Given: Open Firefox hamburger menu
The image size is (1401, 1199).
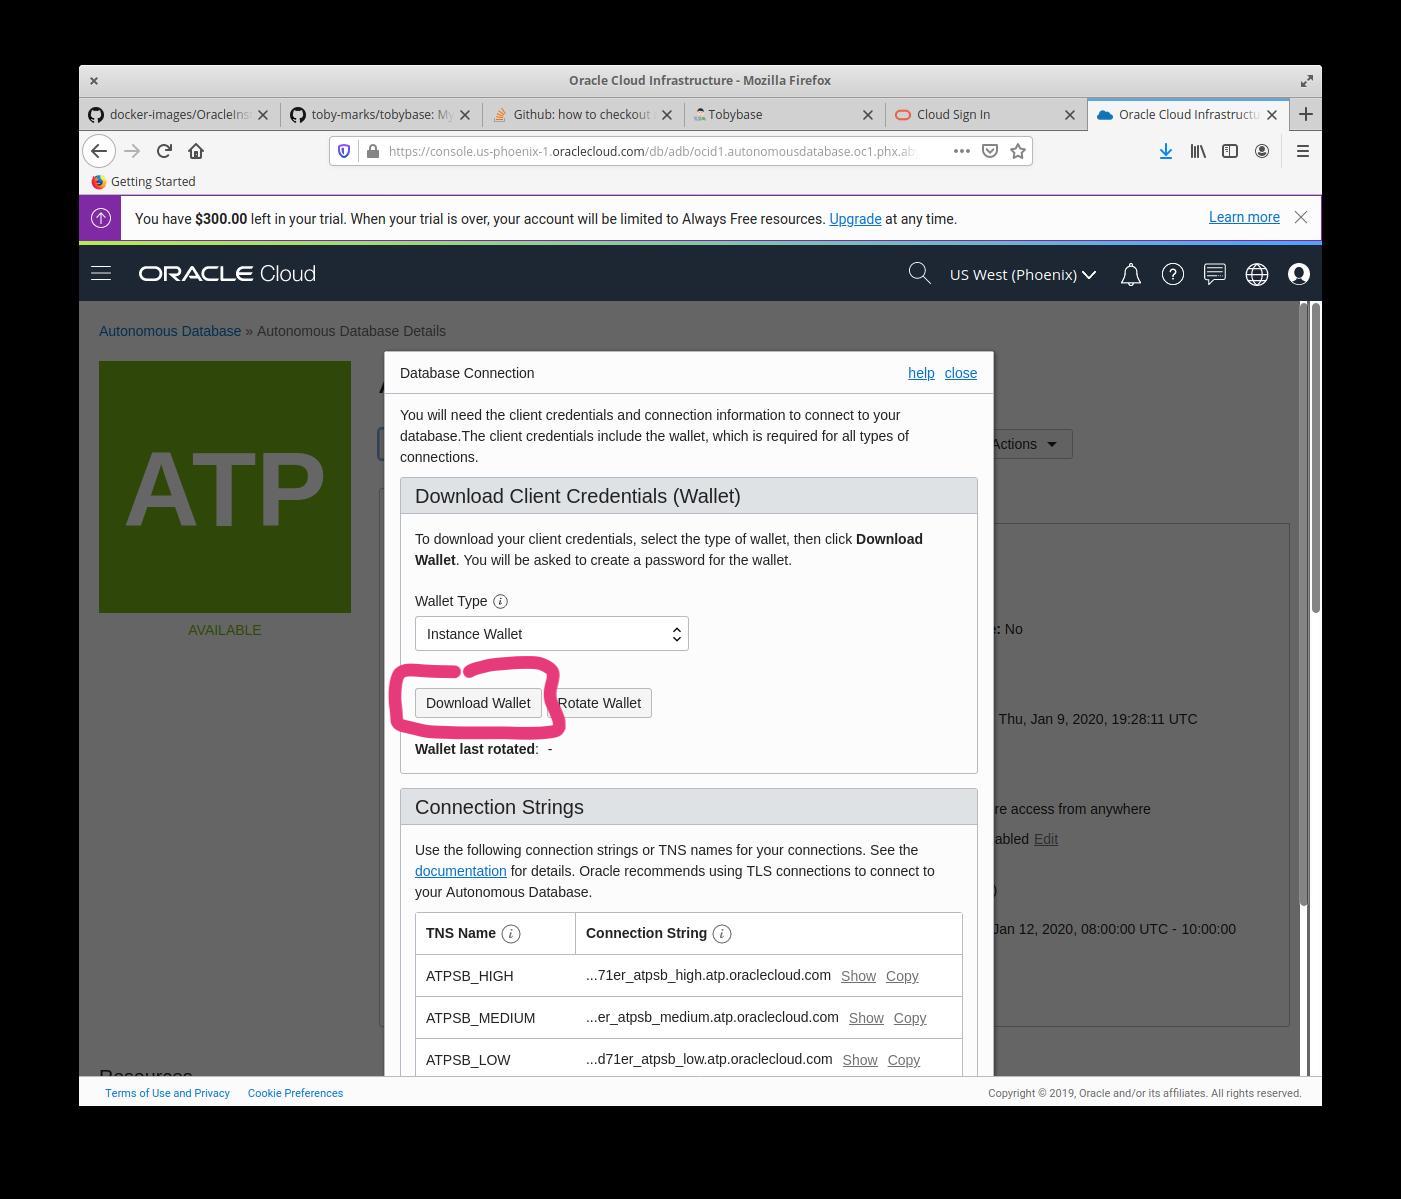Looking at the screenshot, I should point(1302,151).
